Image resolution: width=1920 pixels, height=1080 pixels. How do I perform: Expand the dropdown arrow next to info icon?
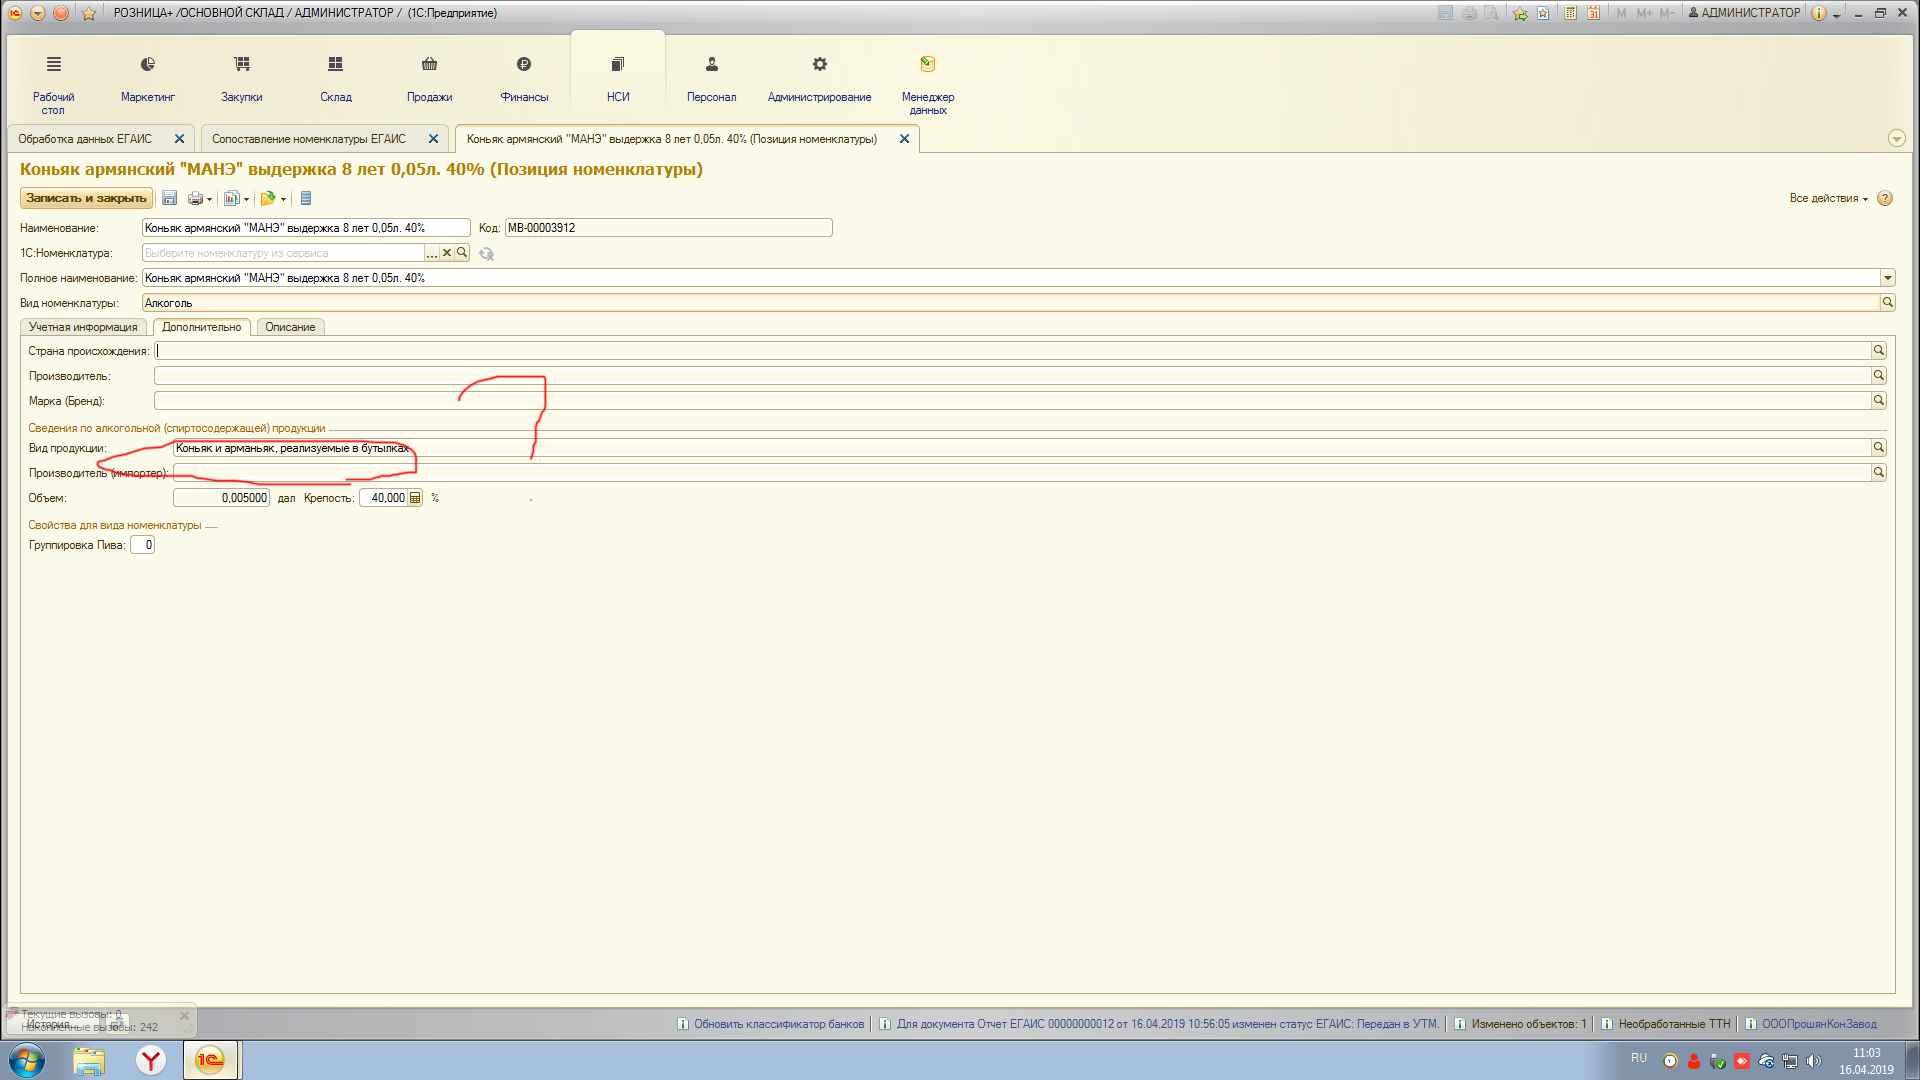pyautogui.click(x=1836, y=14)
